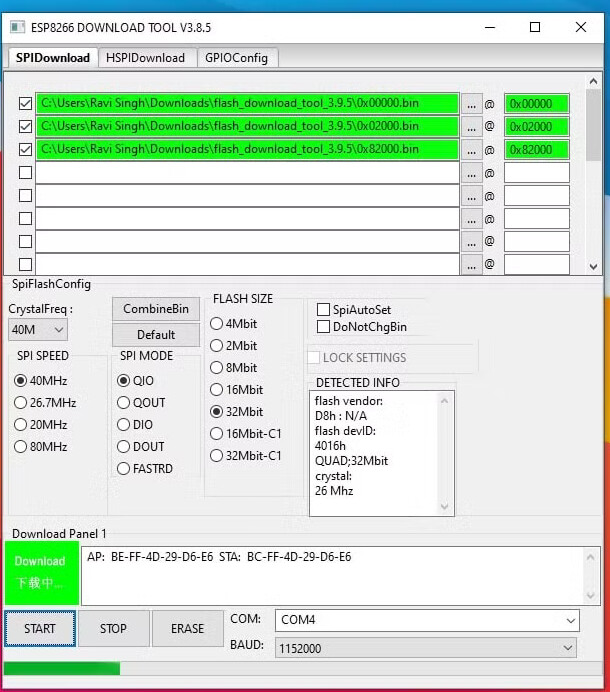Click the 0x00000.bin file path field
Image resolution: width=610 pixels, height=692 pixels.
click(247, 104)
